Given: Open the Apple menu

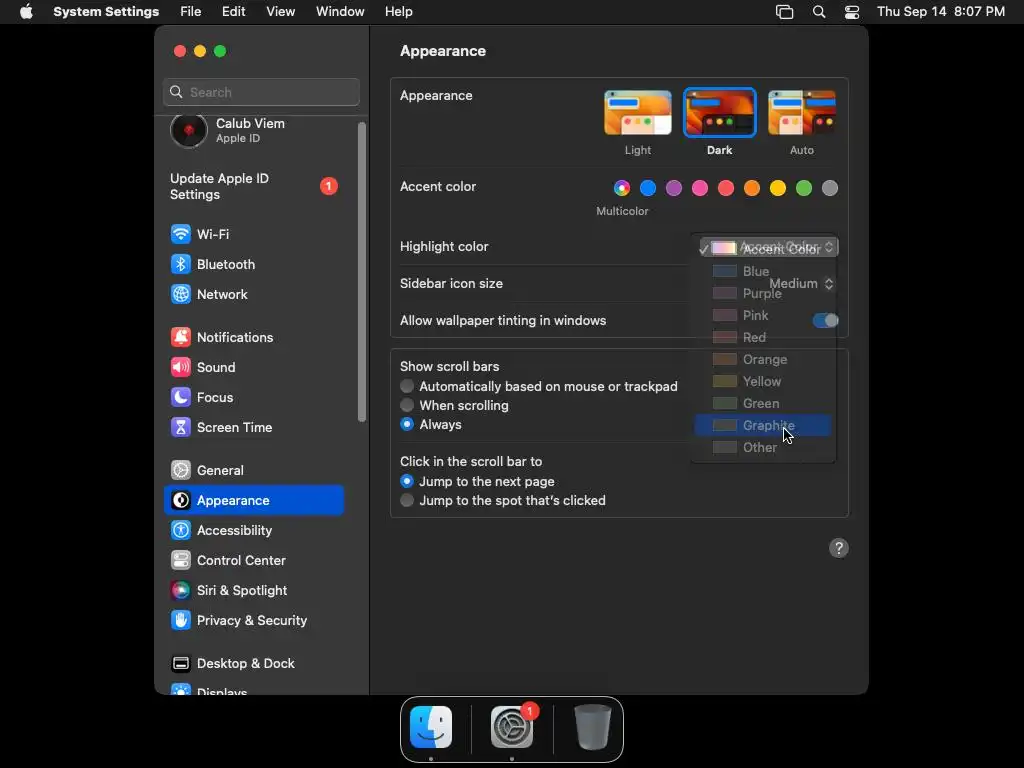Looking at the screenshot, I should [x=26, y=12].
